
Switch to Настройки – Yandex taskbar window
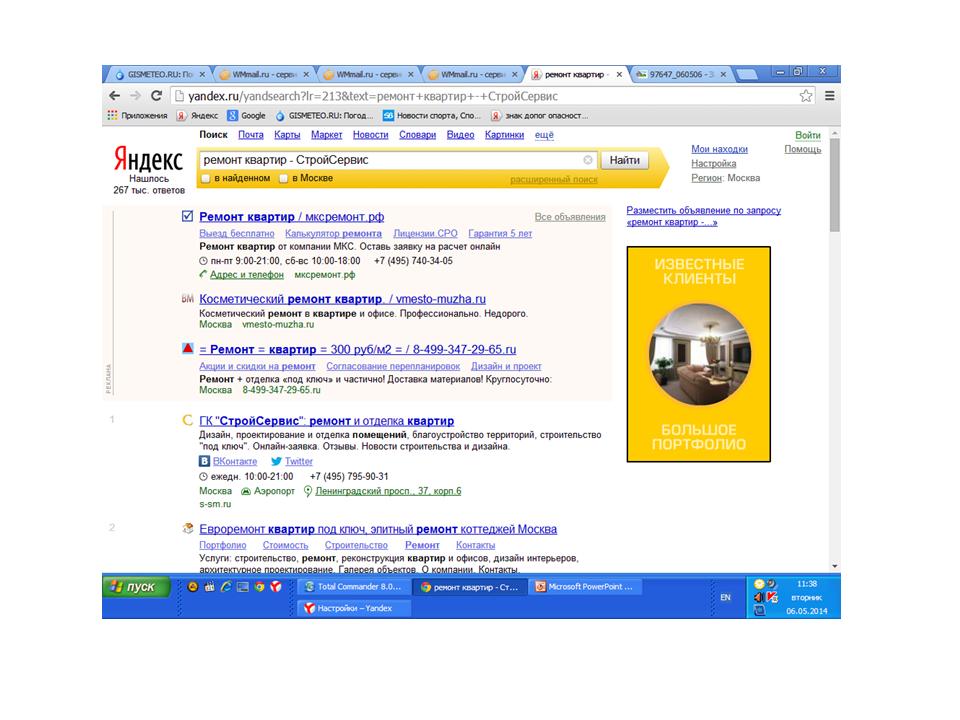coord(354,608)
